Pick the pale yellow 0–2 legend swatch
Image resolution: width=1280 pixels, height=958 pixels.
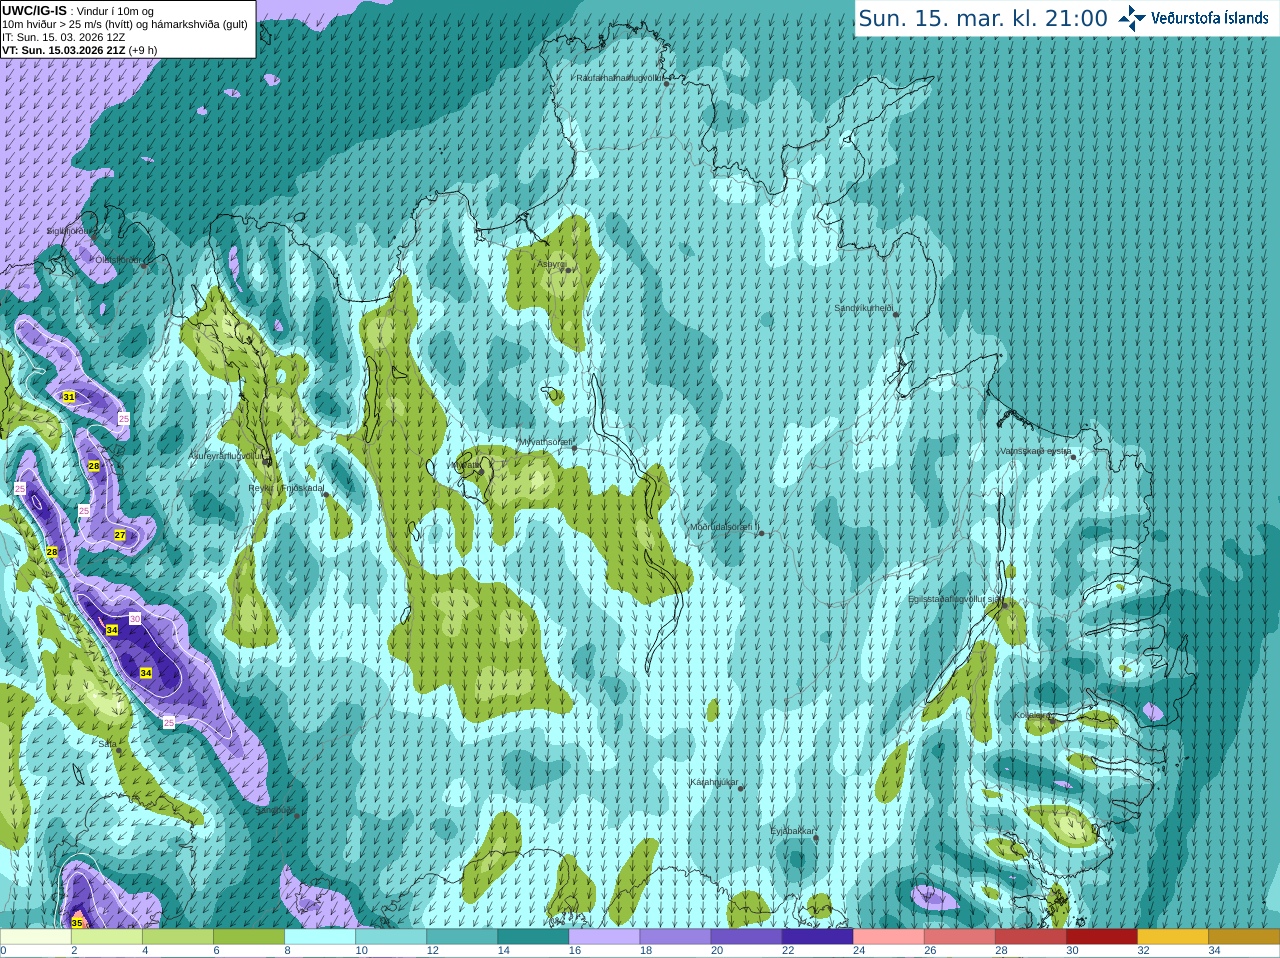35,937
